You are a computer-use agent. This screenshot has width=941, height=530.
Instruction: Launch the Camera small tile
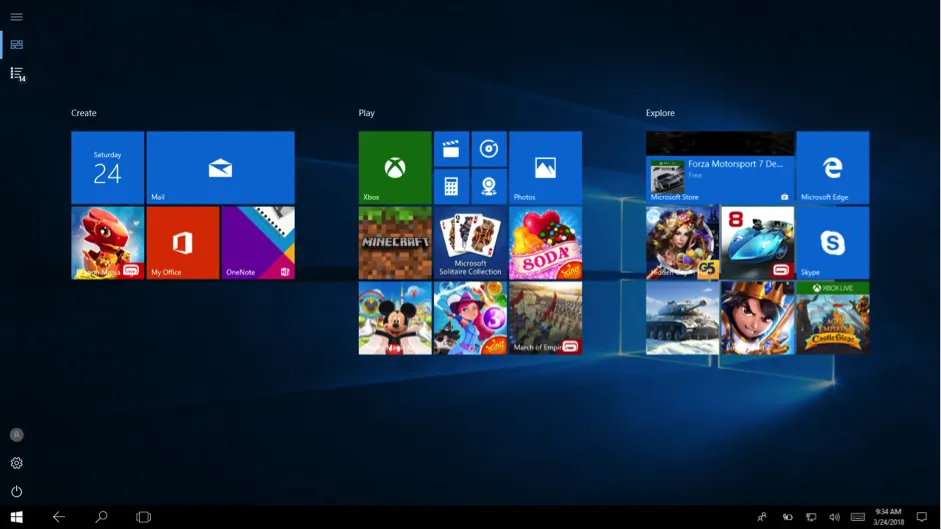(489, 187)
